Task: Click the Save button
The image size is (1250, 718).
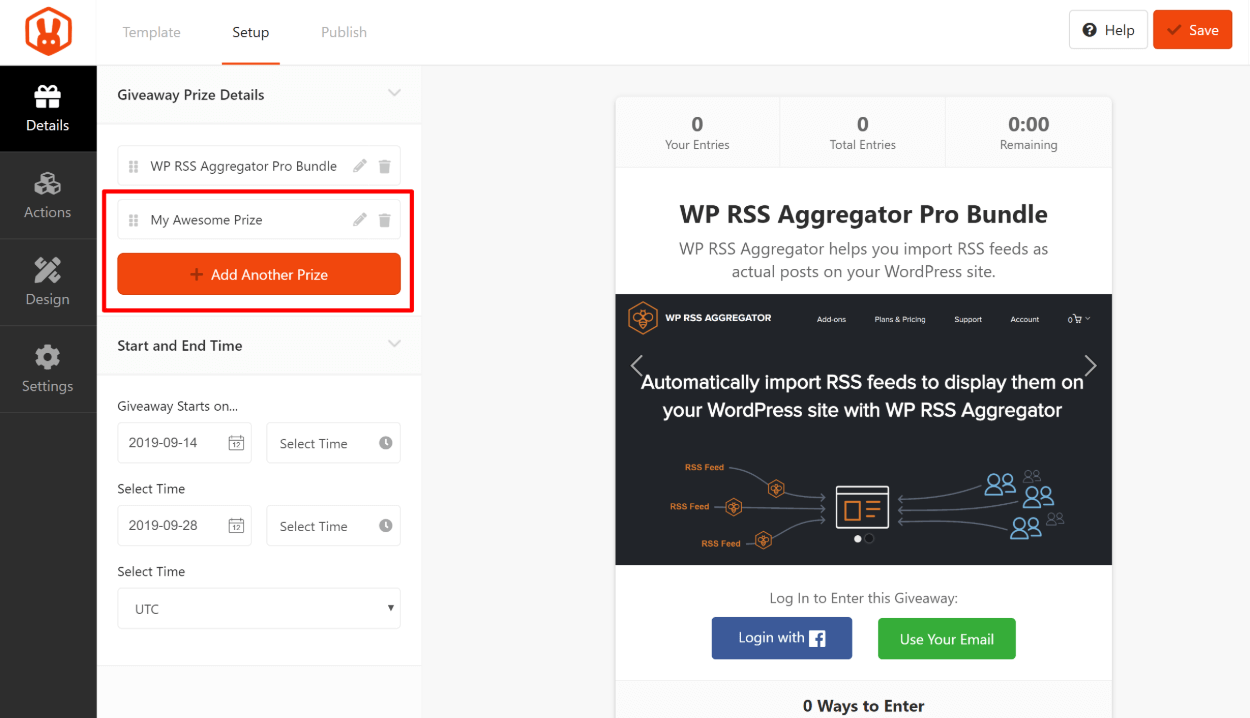Action: coord(1192,30)
